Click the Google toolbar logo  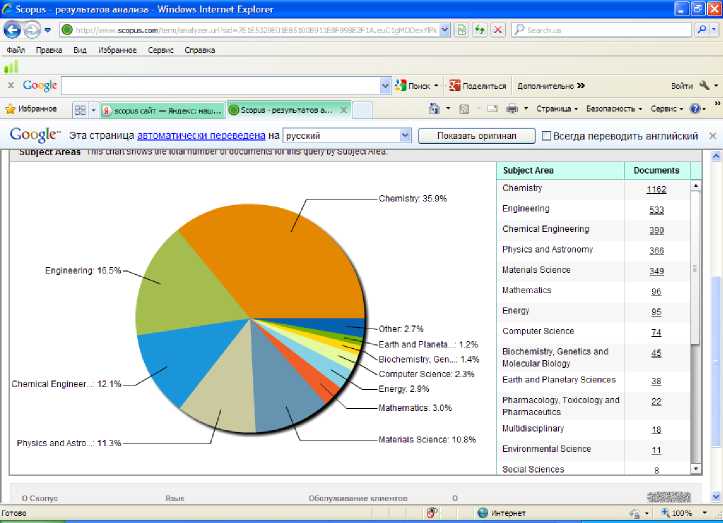point(40,86)
